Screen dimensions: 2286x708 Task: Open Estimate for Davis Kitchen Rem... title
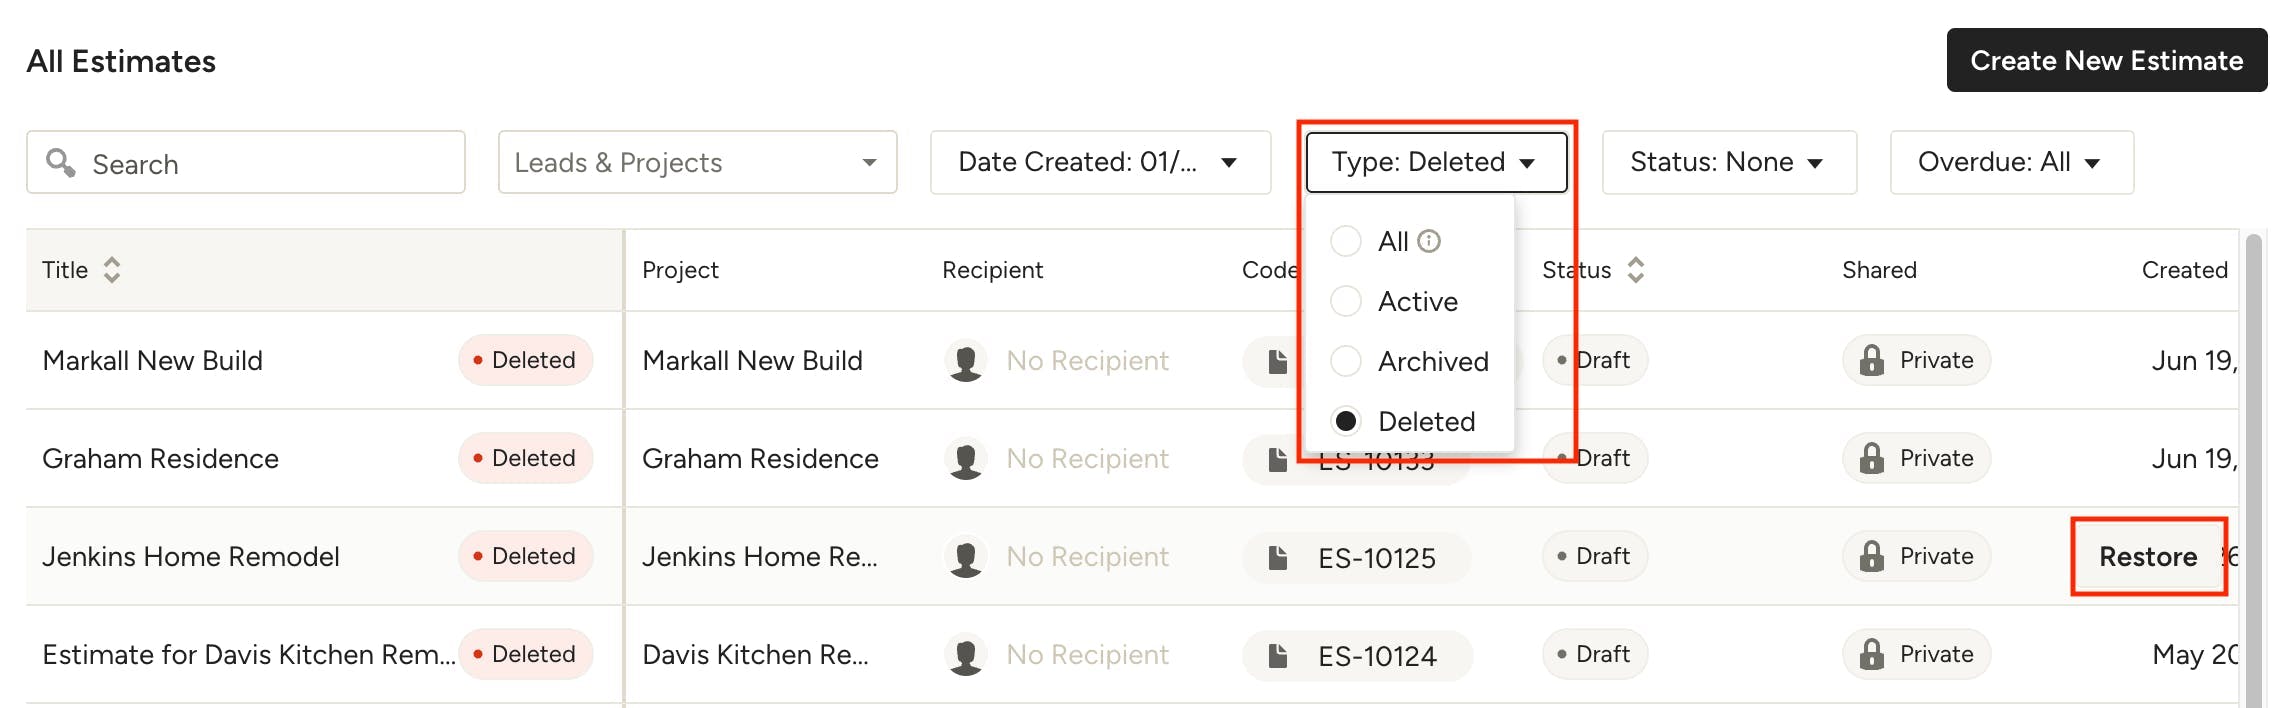pos(248,655)
